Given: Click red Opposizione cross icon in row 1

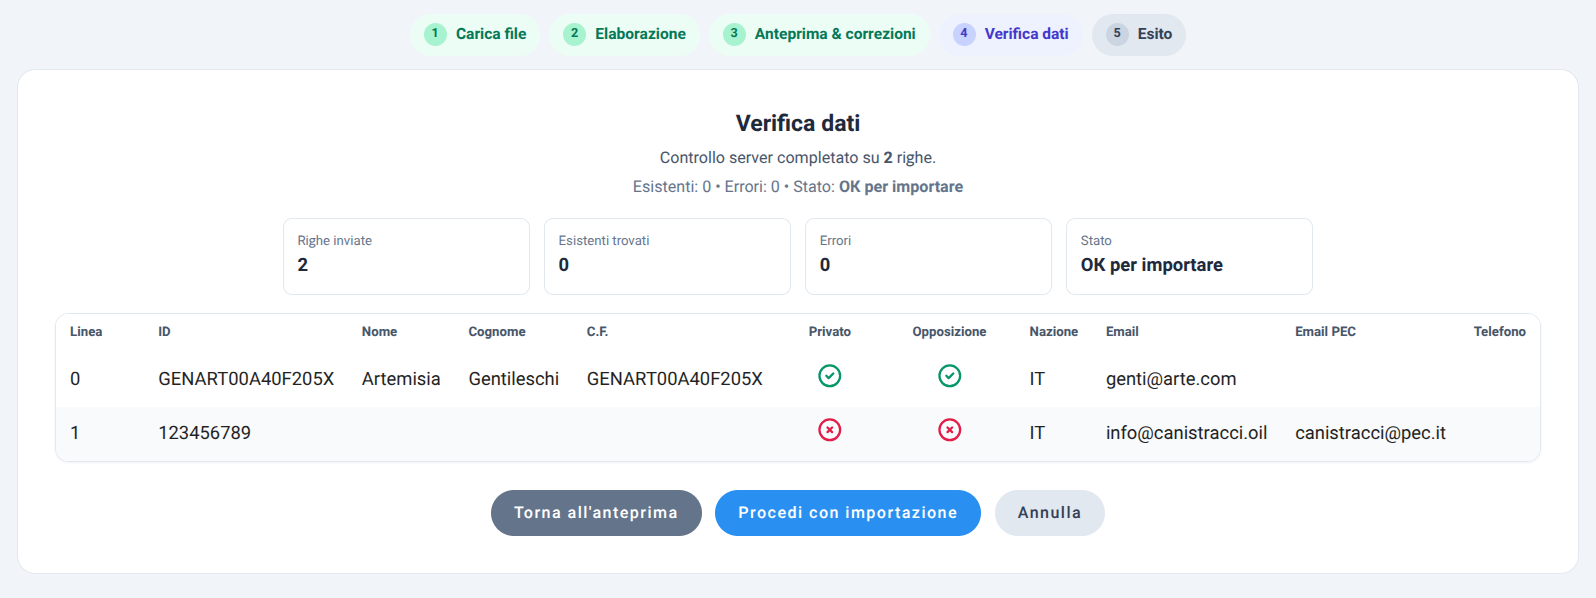Looking at the screenshot, I should [x=949, y=430].
